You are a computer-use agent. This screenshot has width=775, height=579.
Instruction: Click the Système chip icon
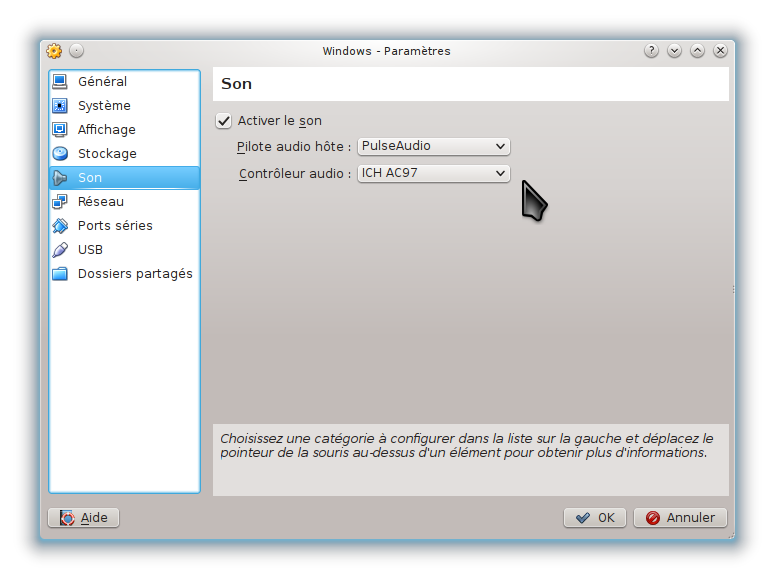(60, 105)
